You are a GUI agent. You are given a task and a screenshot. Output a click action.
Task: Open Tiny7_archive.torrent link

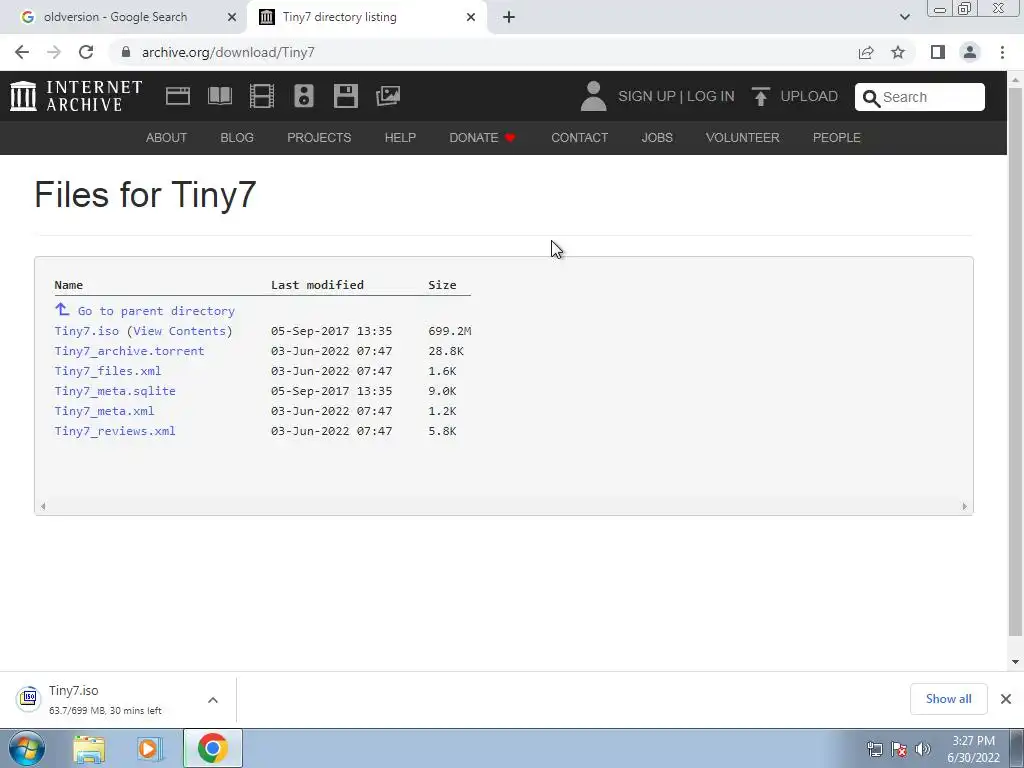tap(129, 351)
